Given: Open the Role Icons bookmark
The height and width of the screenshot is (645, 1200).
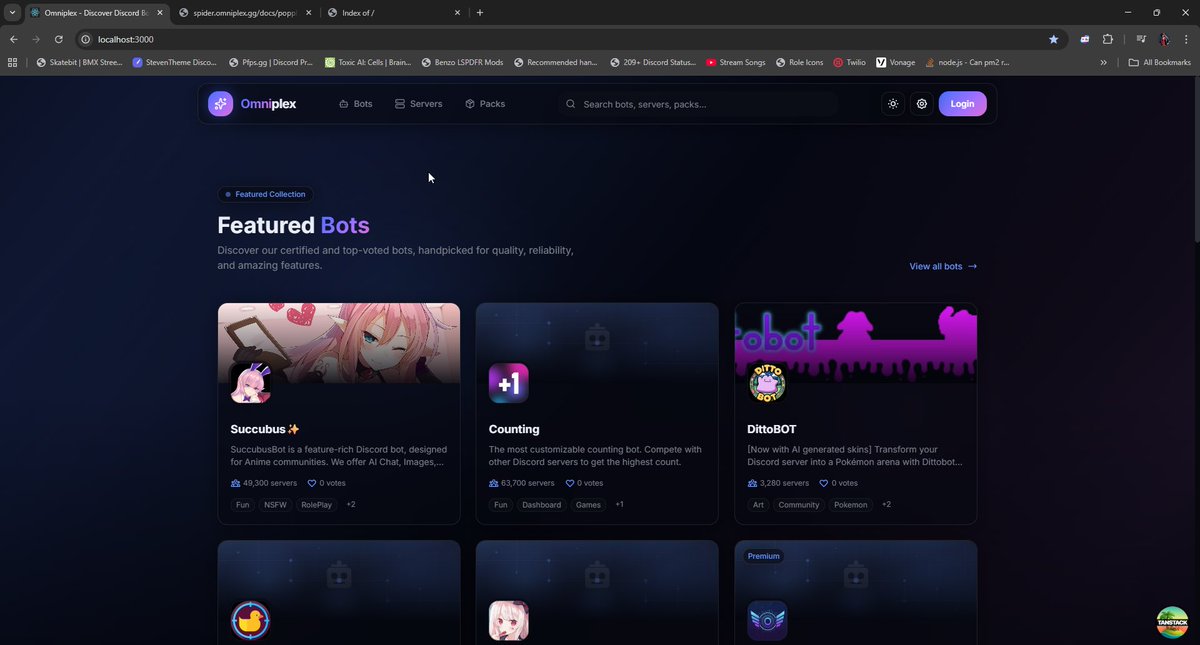Looking at the screenshot, I should [x=799, y=62].
